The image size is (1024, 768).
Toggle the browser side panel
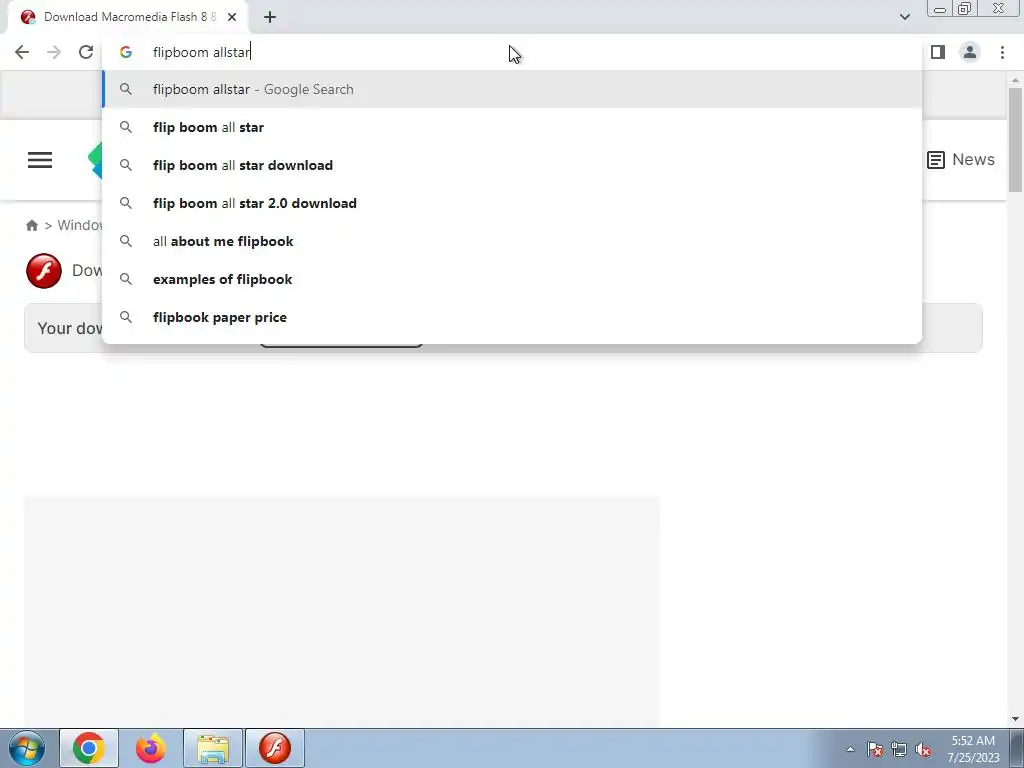tap(938, 52)
